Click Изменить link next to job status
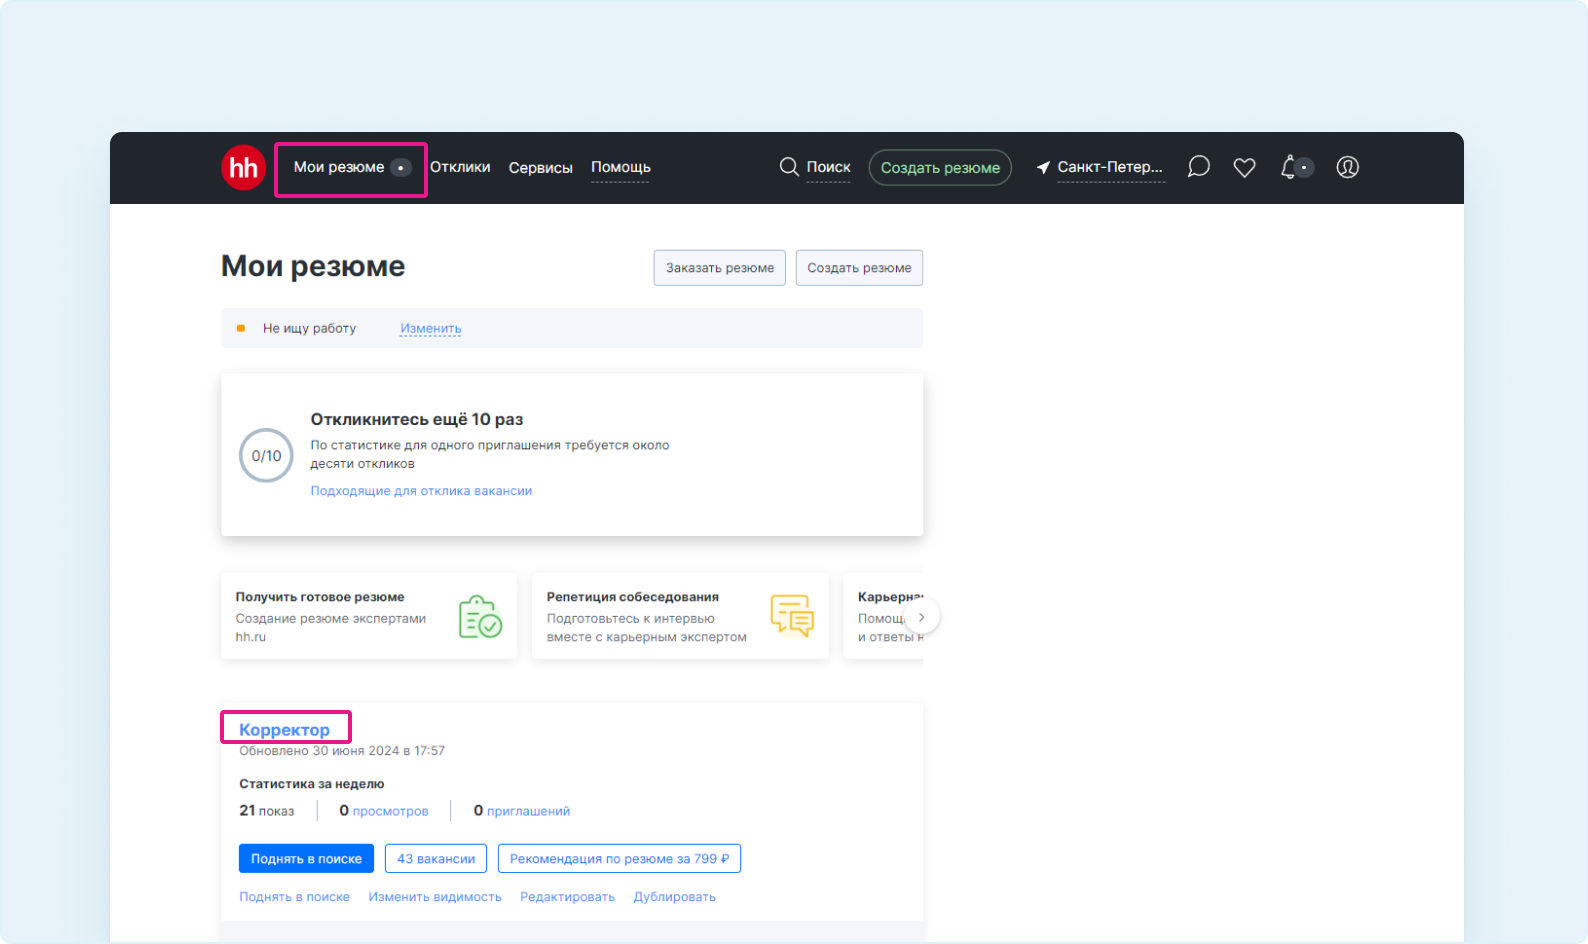The width and height of the screenshot is (1588, 944). tap(431, 328)
